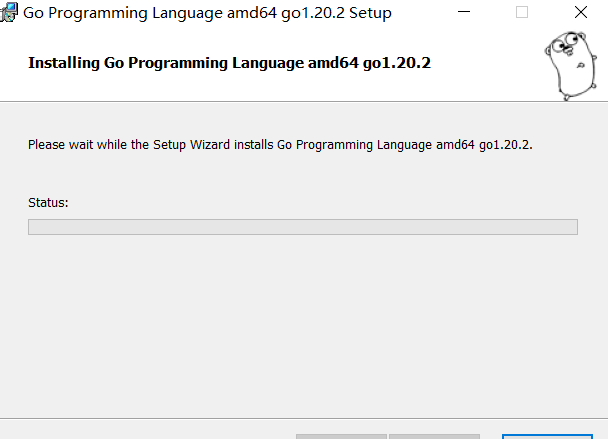
Task: Click the horizontal divider above the footer buttons
Action: (302, 417)
